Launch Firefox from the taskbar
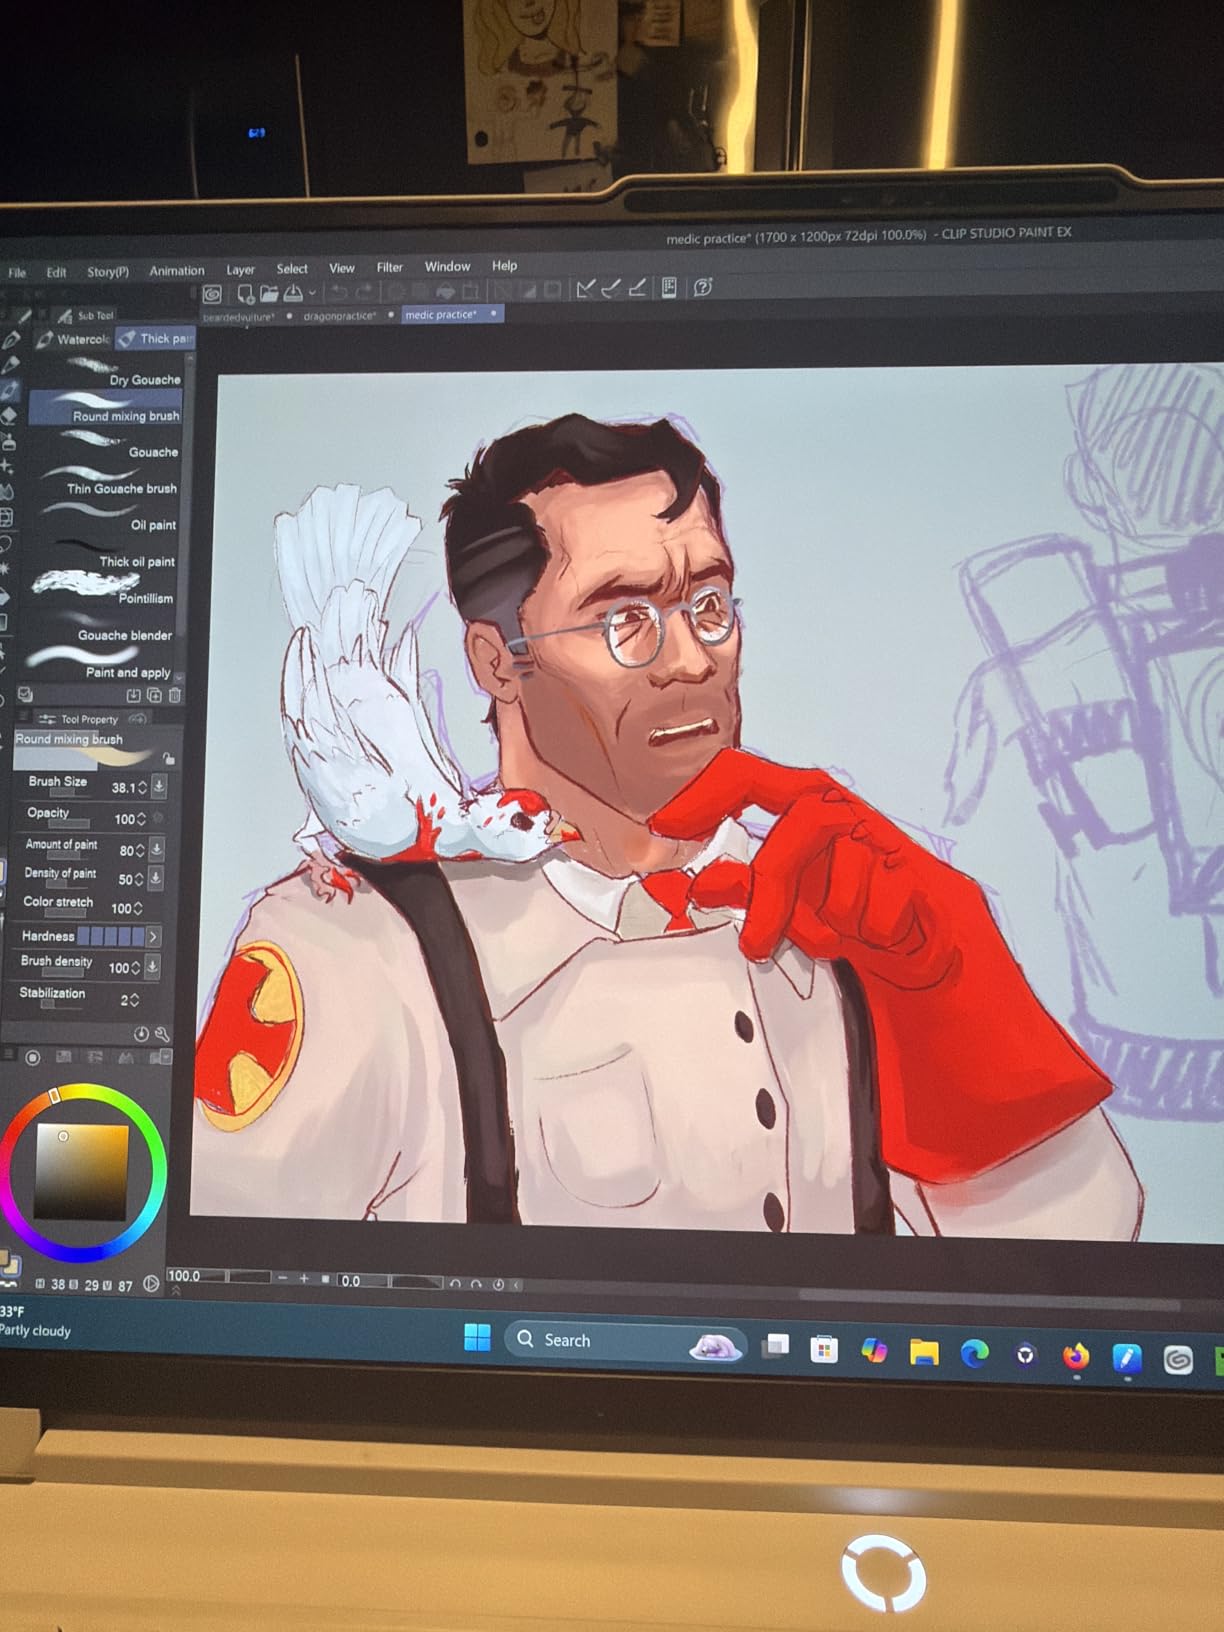 point(1075,1356)
